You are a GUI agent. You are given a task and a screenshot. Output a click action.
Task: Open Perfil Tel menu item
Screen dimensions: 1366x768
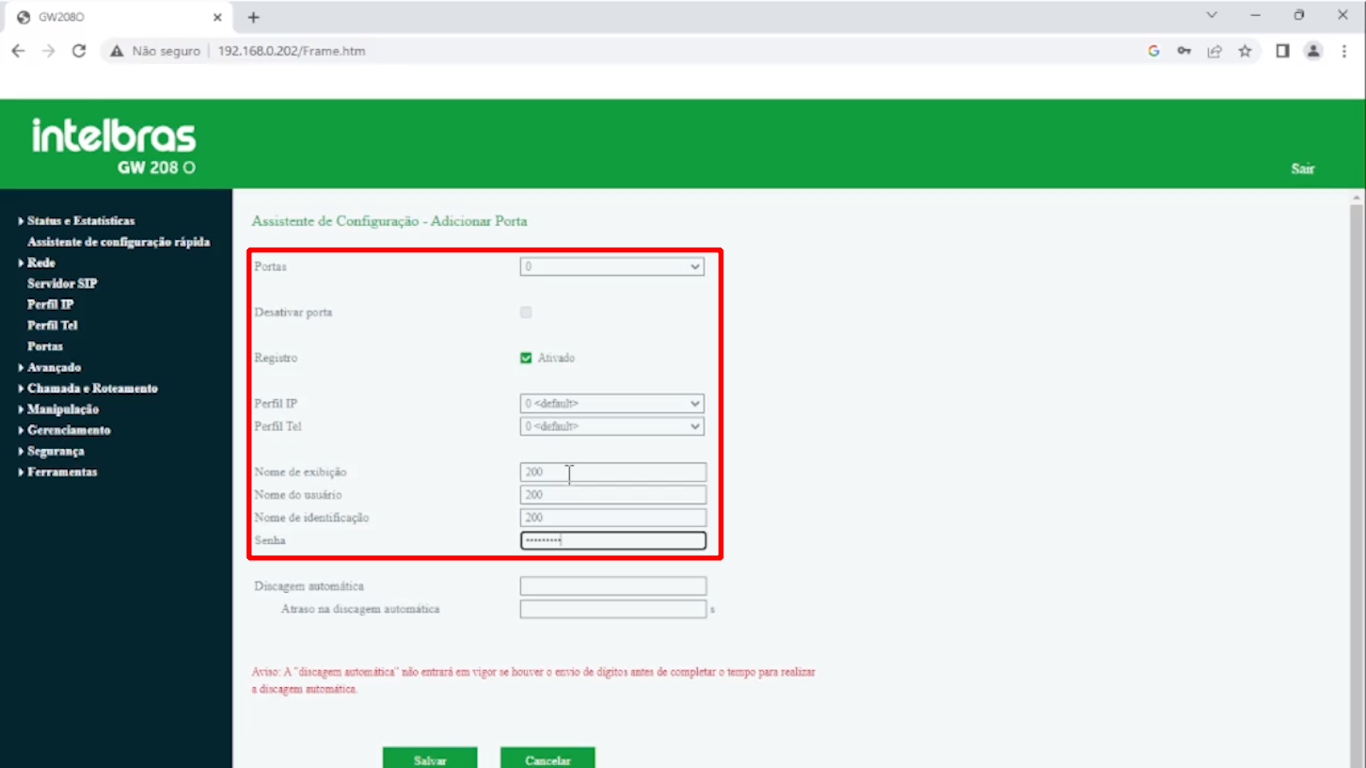(52, 326)
